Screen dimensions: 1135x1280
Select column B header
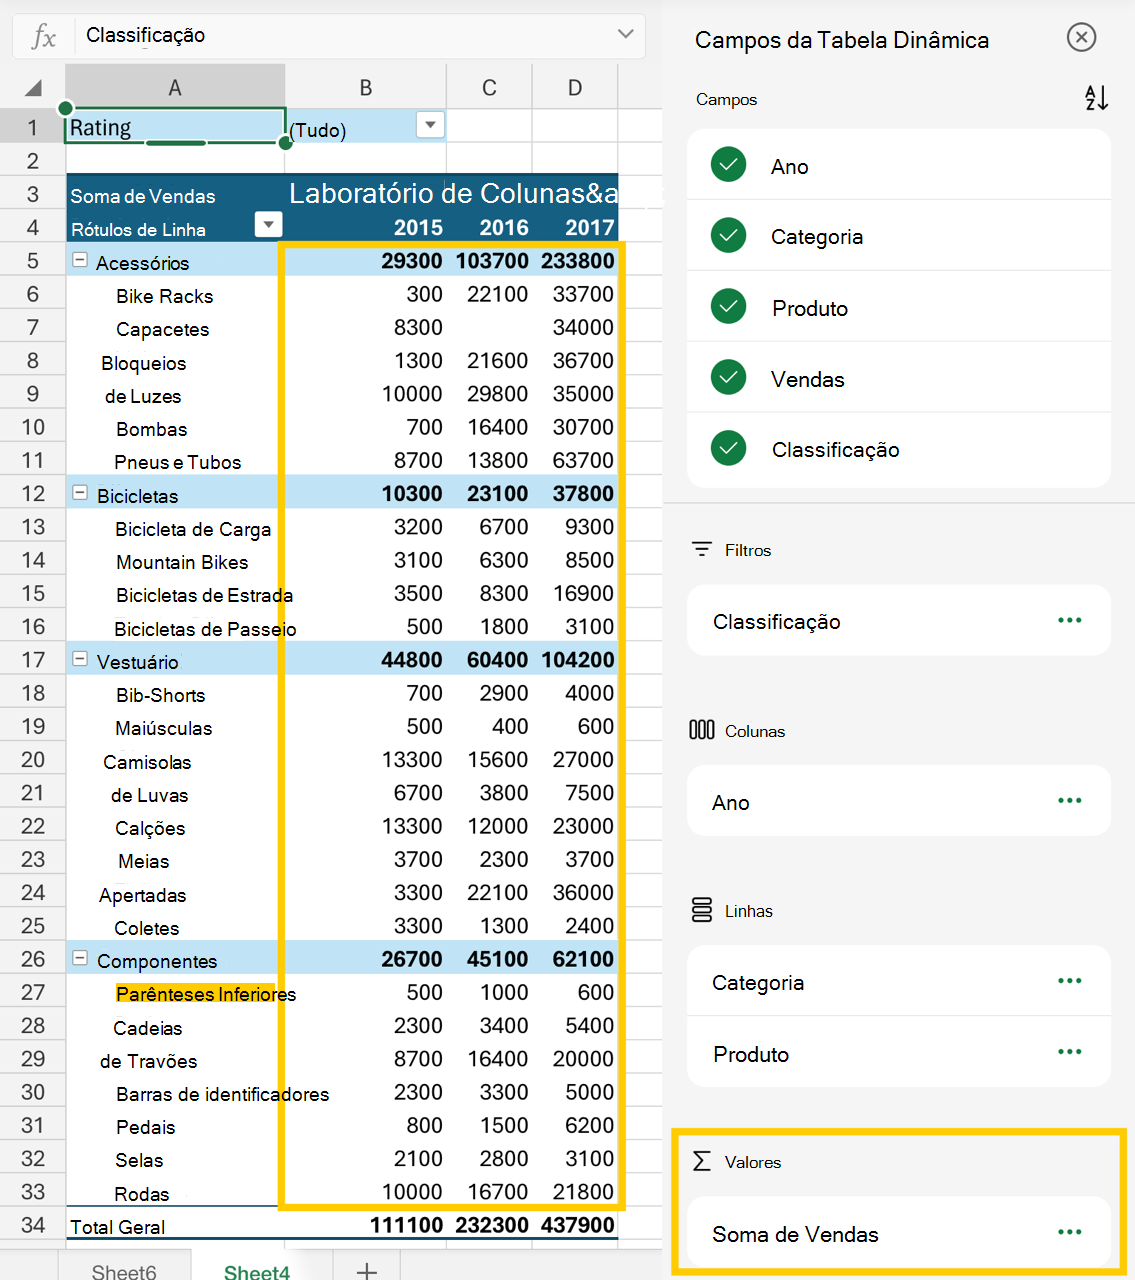tap(366, 88)
